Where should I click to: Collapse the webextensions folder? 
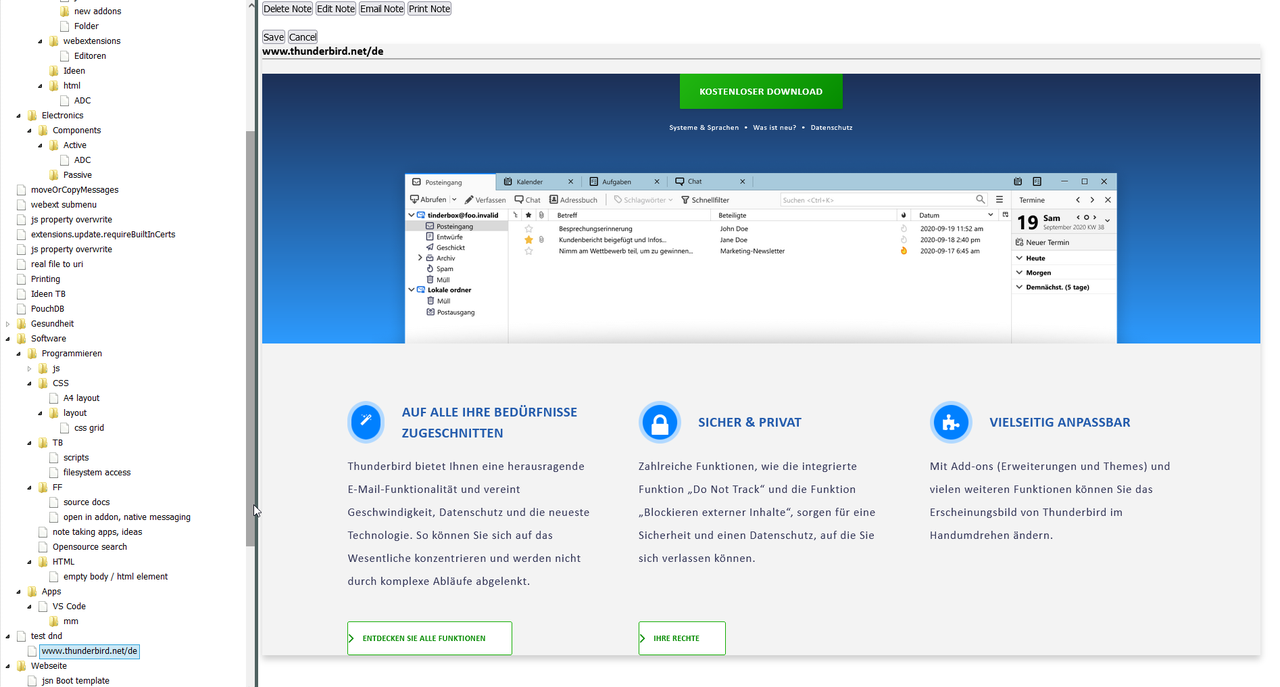[41, 41]
